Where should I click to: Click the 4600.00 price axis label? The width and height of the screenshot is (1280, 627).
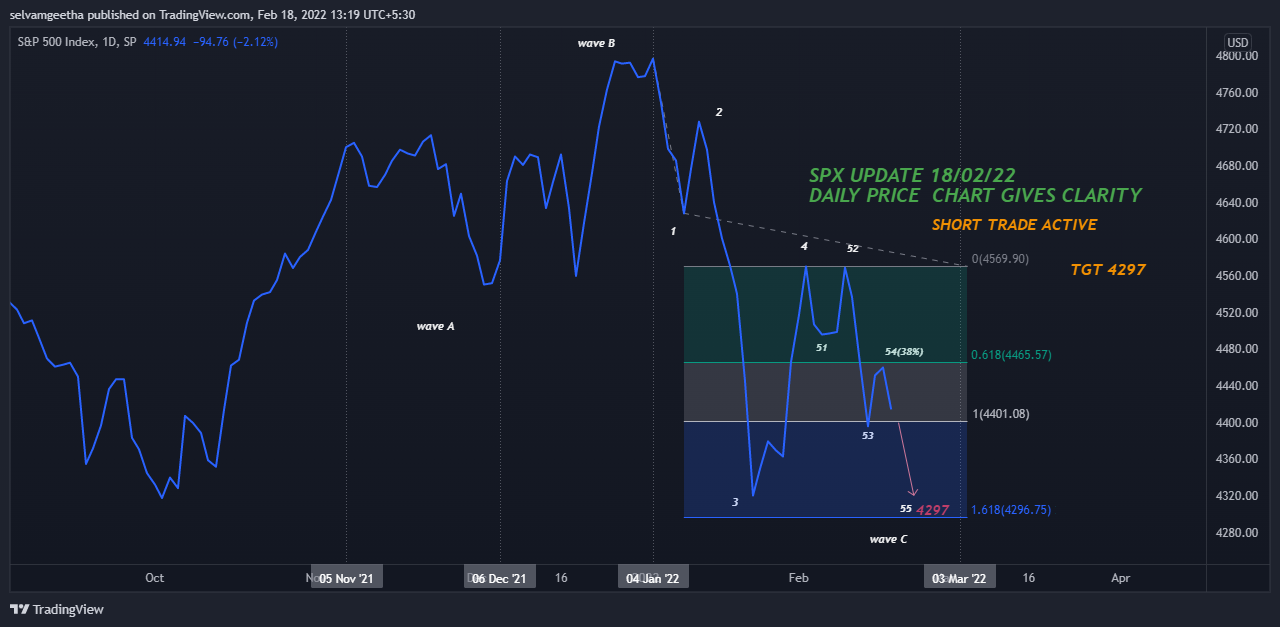(1235, 239)
